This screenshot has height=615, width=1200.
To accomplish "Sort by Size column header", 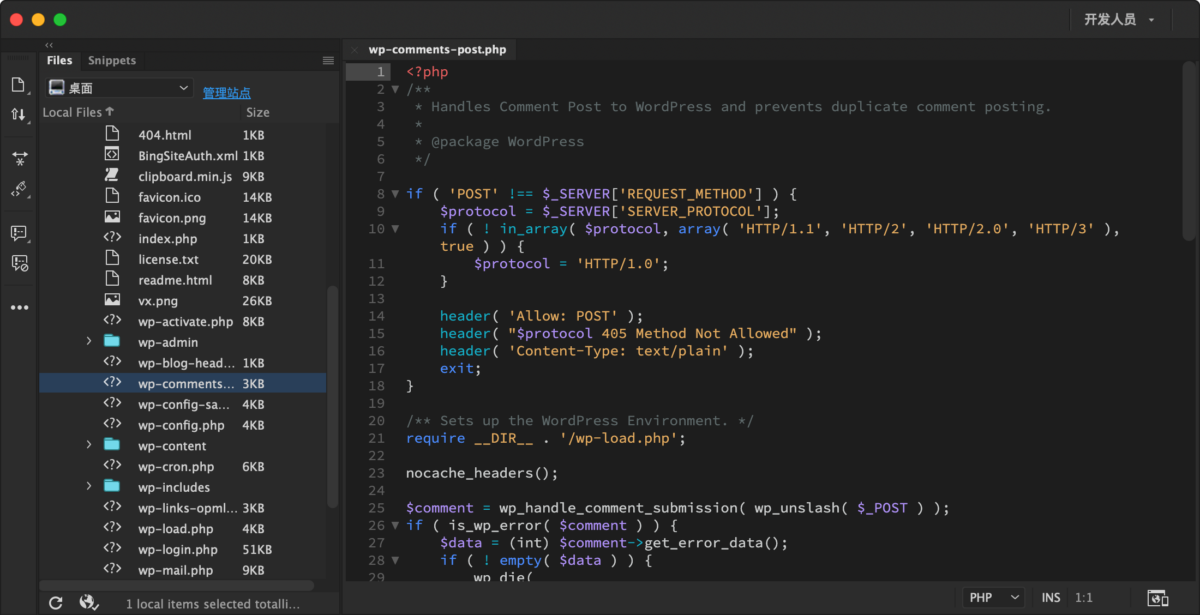I will pos(258,112).
